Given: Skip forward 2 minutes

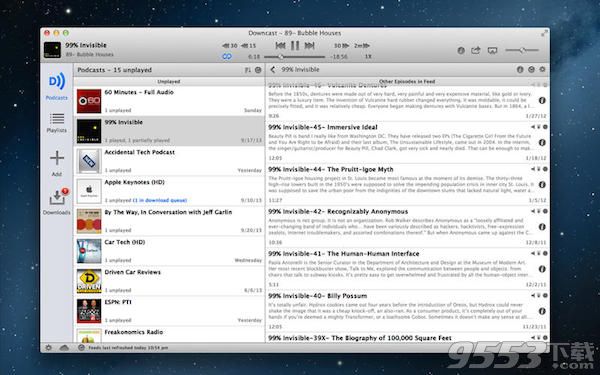Looking at the screenshot, I should (362, 46).
